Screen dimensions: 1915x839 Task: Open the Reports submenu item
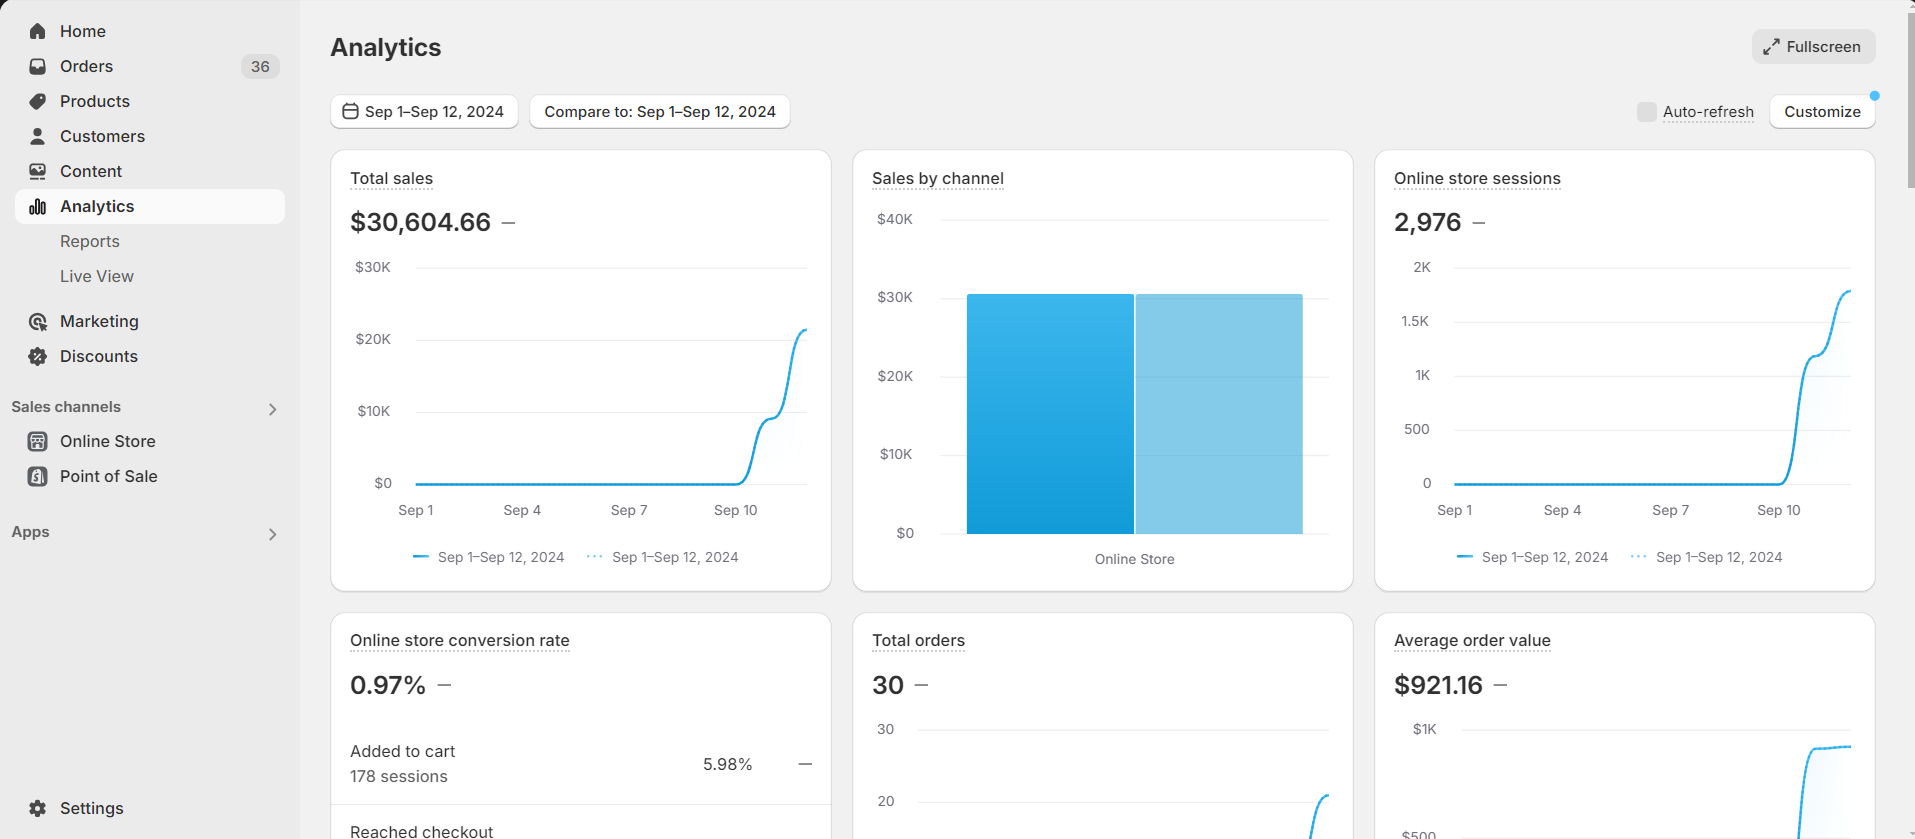pyautogui.click(x=90, y=241)
